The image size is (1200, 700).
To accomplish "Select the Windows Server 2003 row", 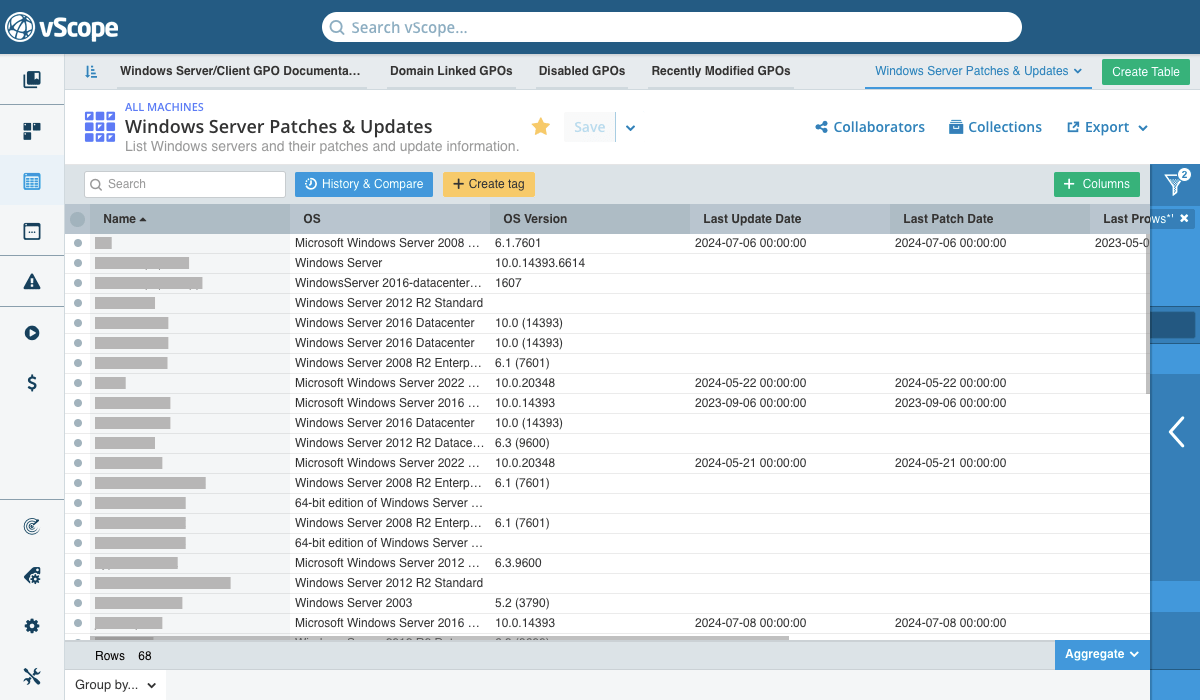I will 78,603.
